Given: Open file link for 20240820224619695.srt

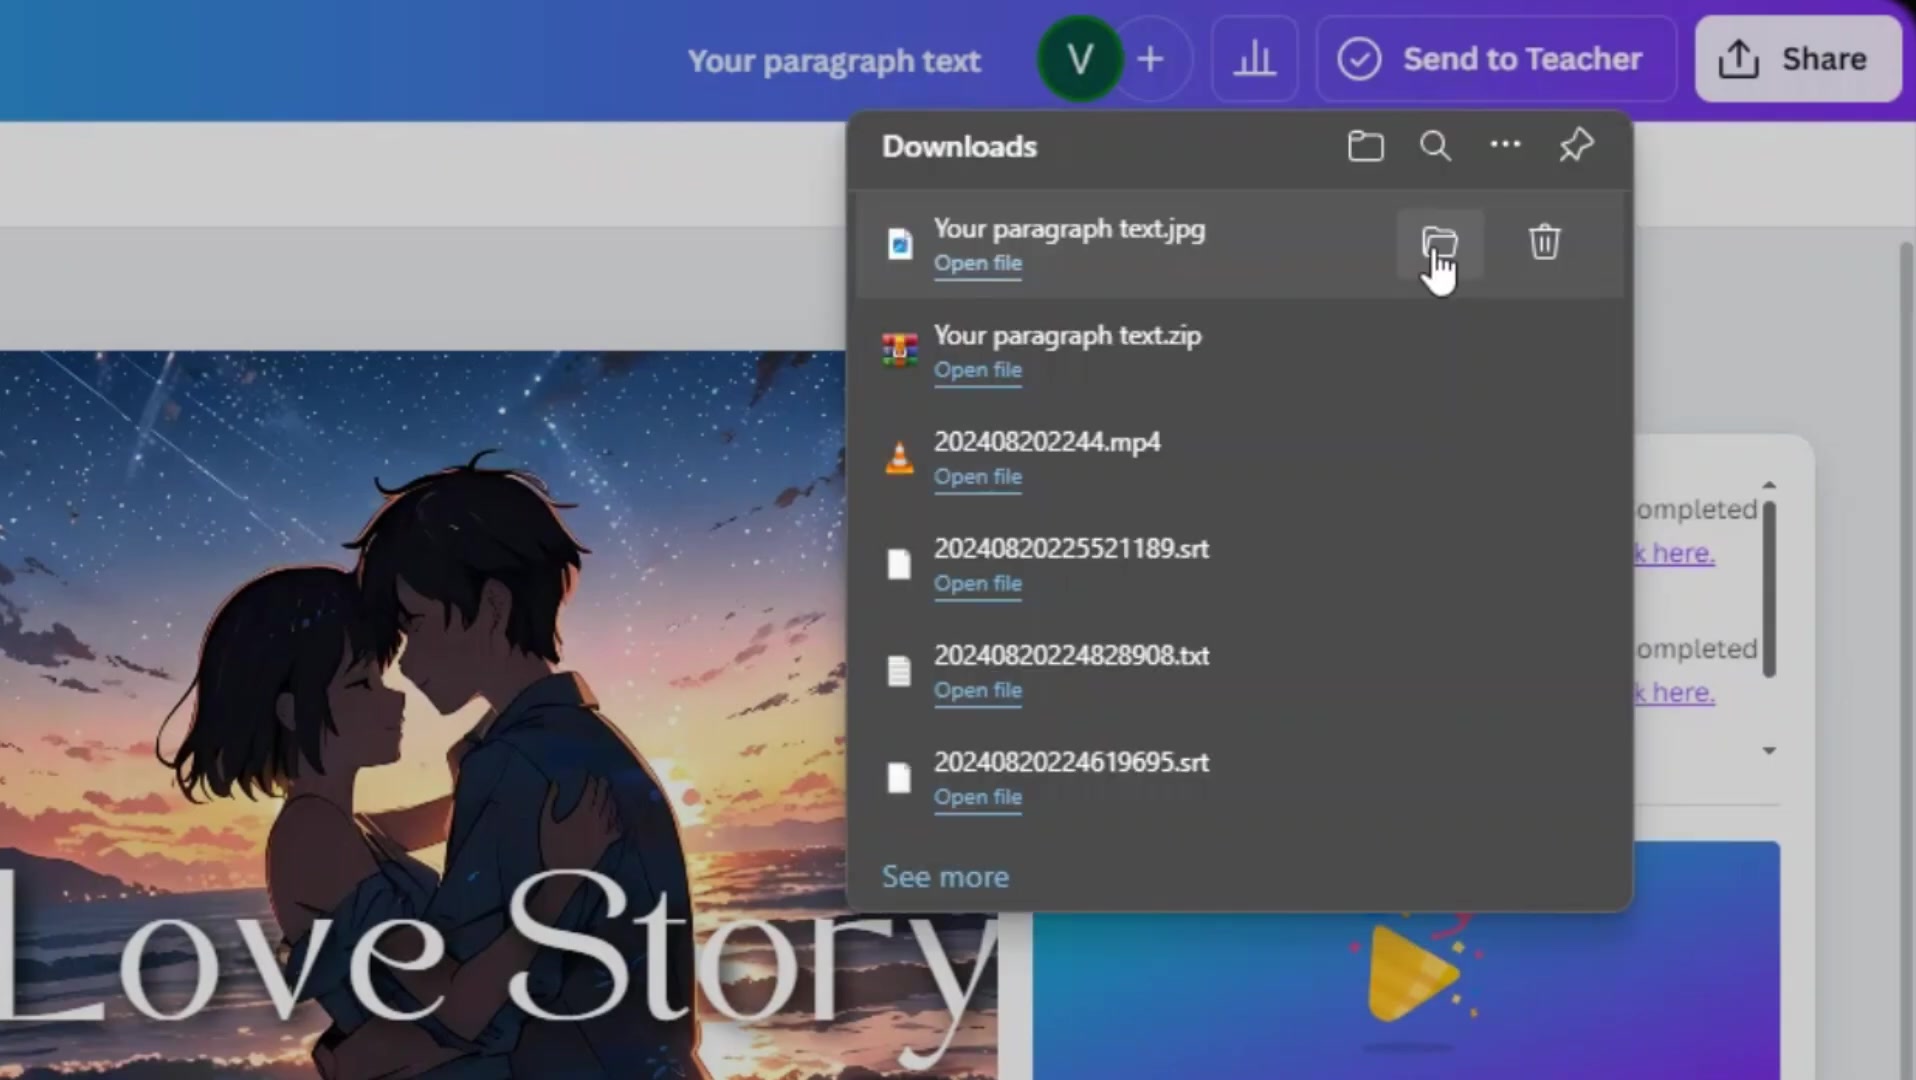Looking at the screenshot, I should click(x=978, y=797).
